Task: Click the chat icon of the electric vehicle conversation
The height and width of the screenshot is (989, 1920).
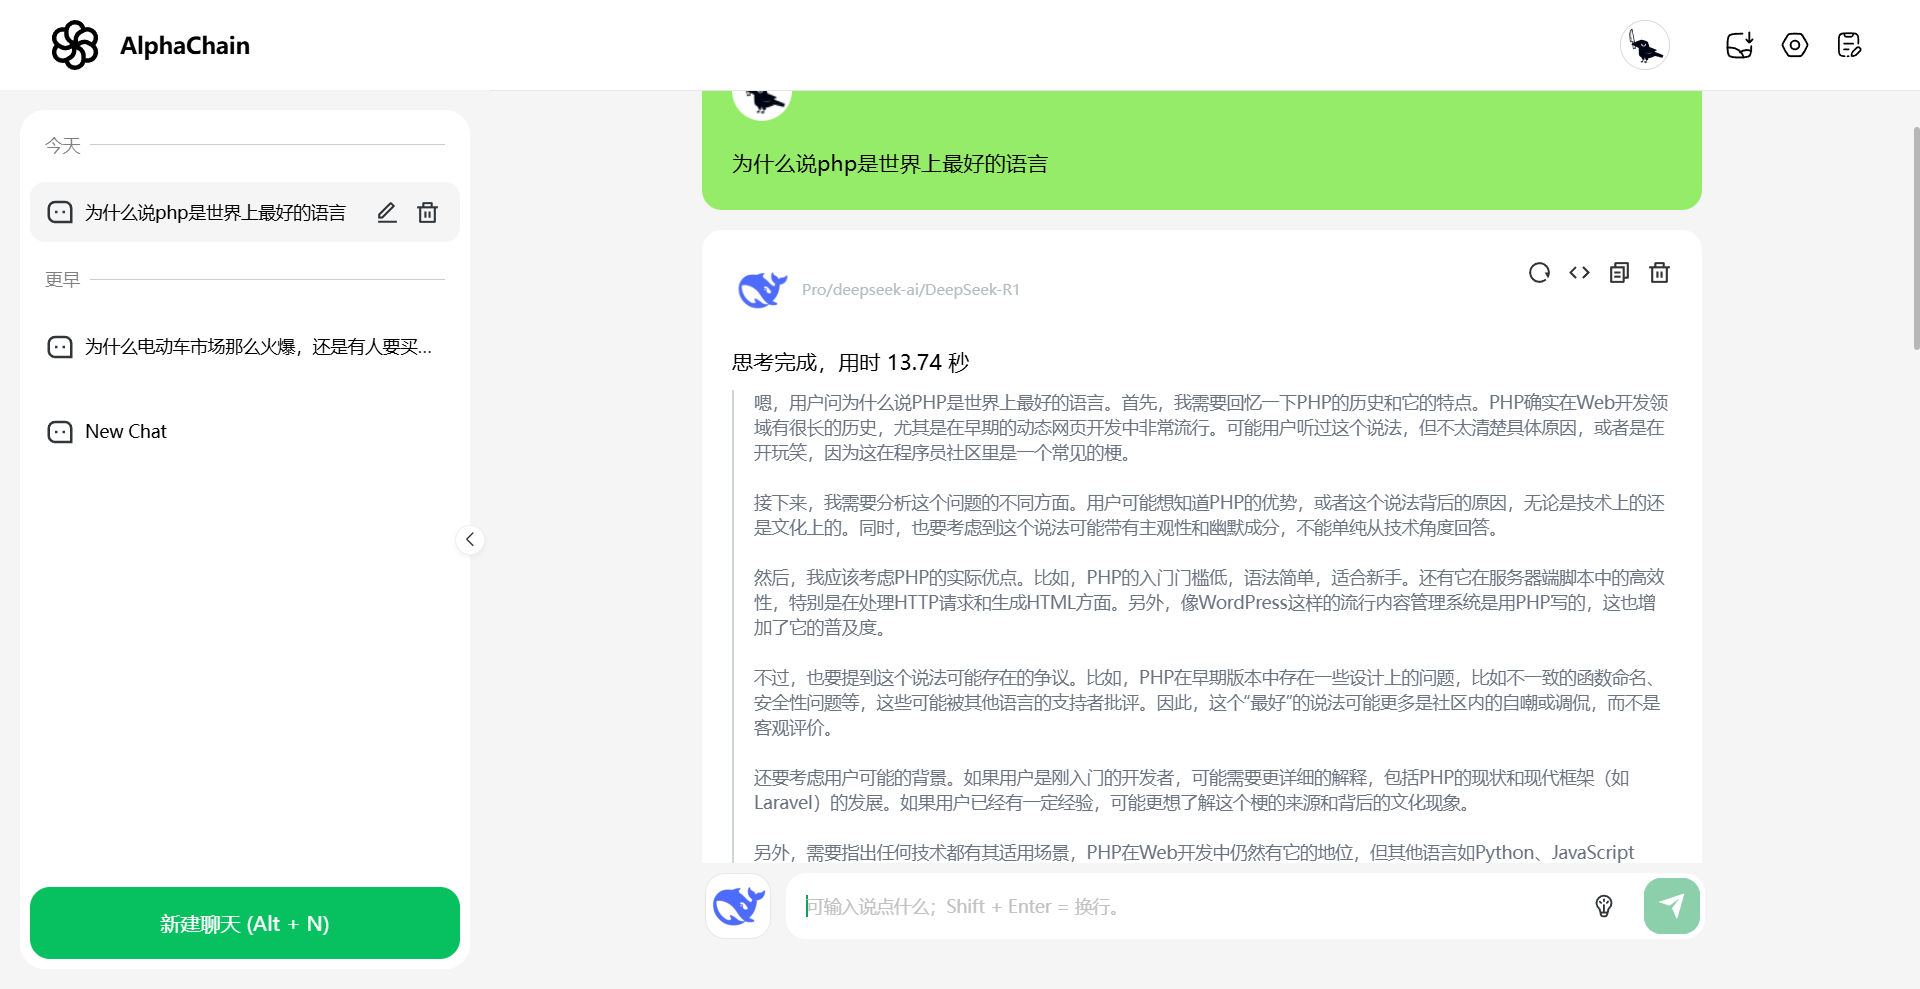Action: (x=60, y=347)
